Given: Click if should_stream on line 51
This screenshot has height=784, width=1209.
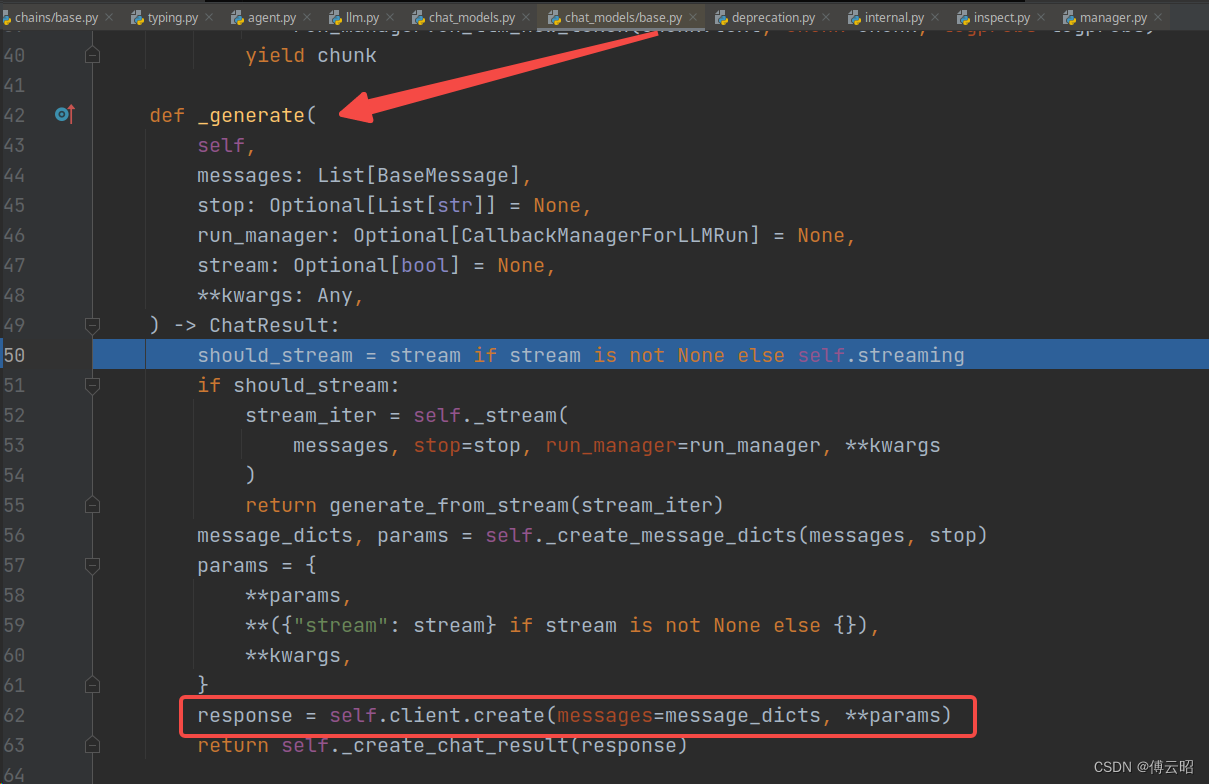Looking at the screenshot, I should click(x=293, y=385).
